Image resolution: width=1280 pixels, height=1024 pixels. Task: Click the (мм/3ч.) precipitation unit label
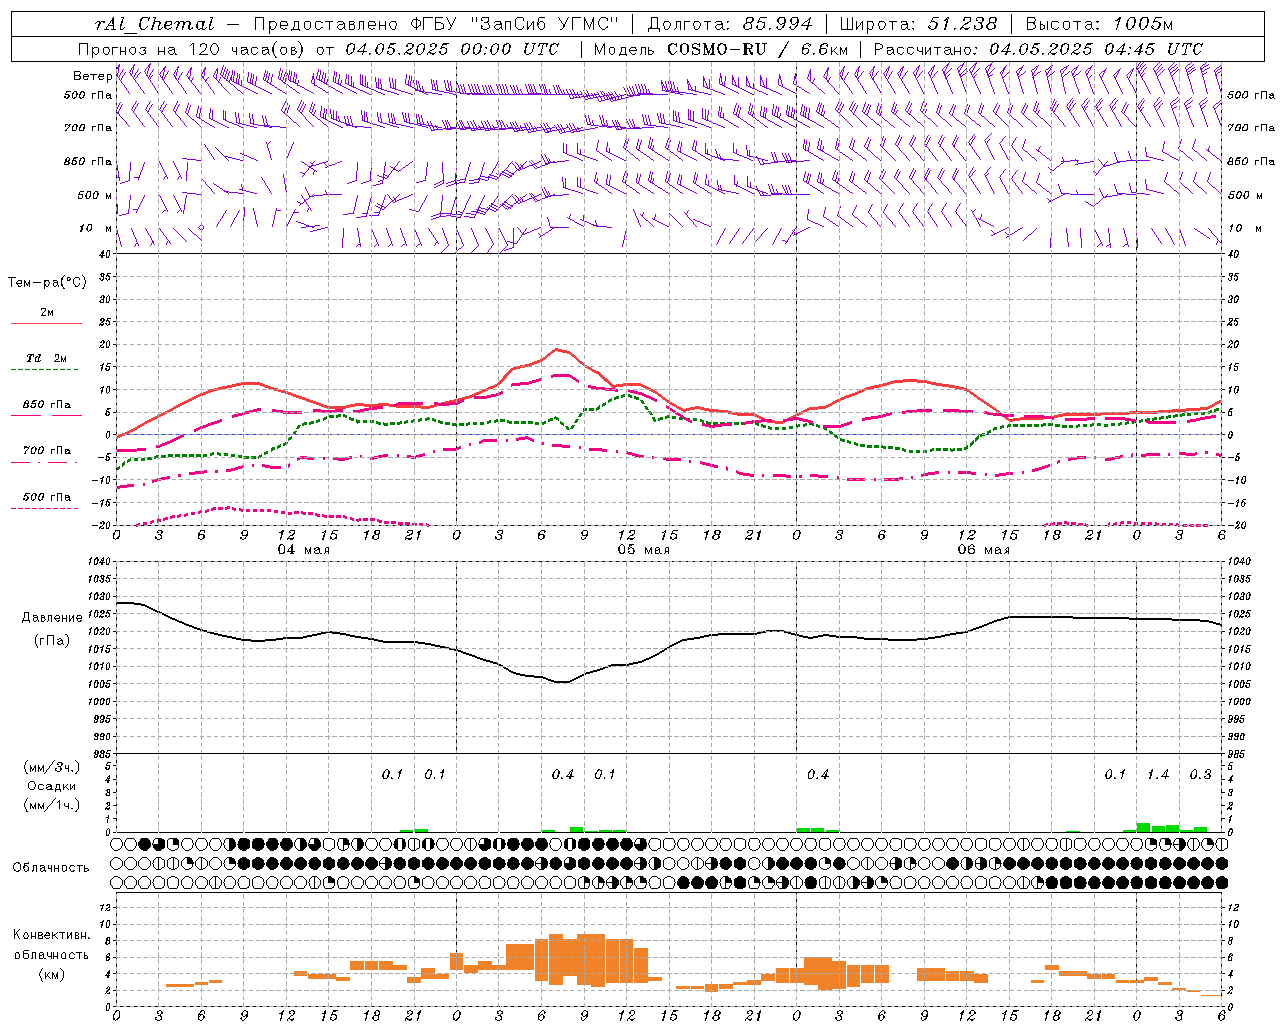[x=52, y=767]
